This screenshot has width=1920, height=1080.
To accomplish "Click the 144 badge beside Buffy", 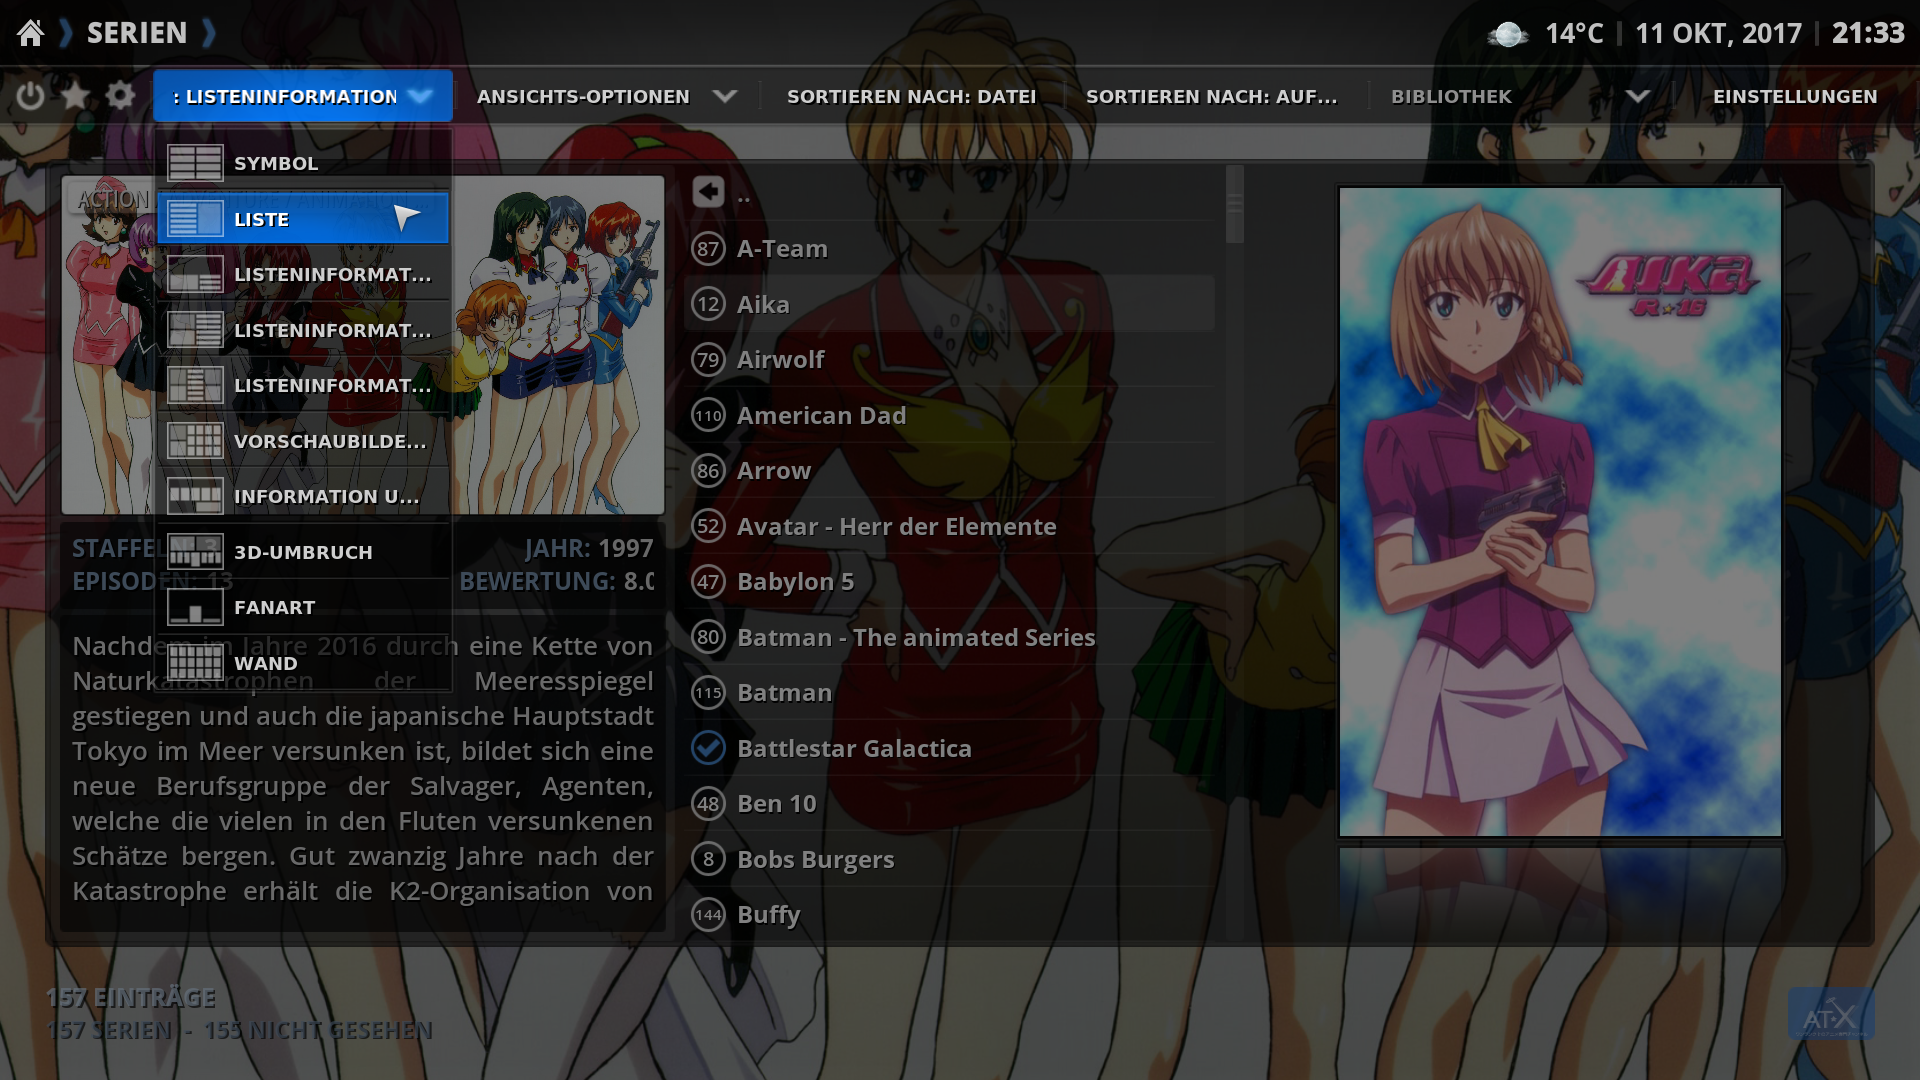I will click(x=708, y=915).
